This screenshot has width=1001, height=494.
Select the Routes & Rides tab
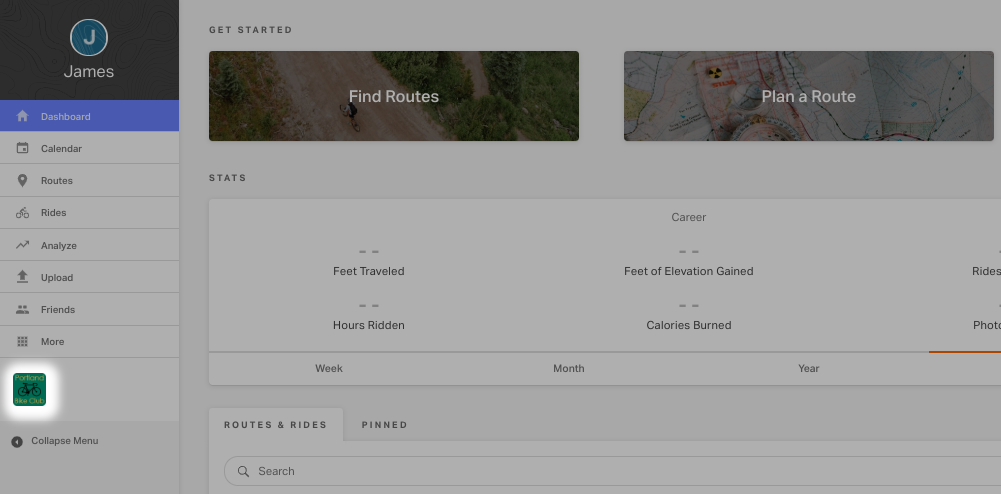[x=276, y=424]
